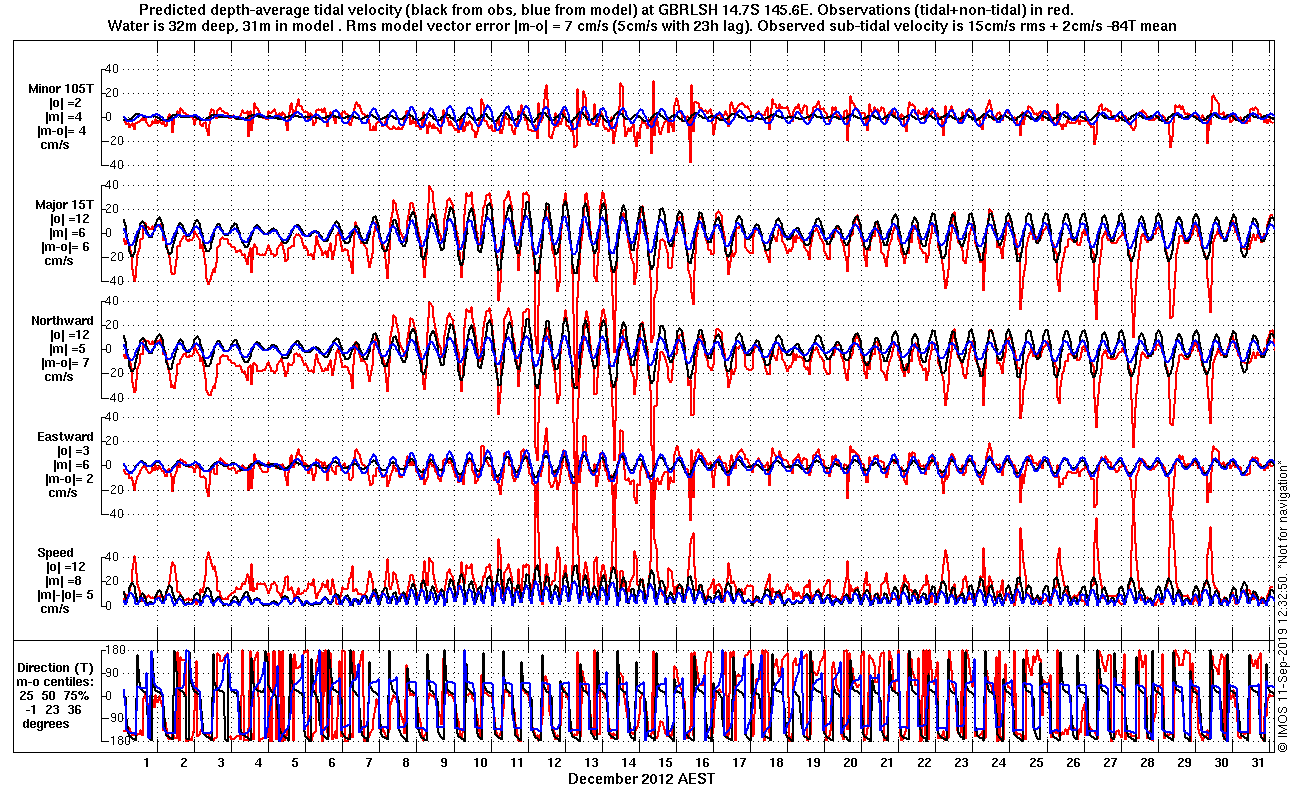Click "|o| =2" under Minor 105T
The height and width of the screenshot is (800, 1300).
pos(66,103)
